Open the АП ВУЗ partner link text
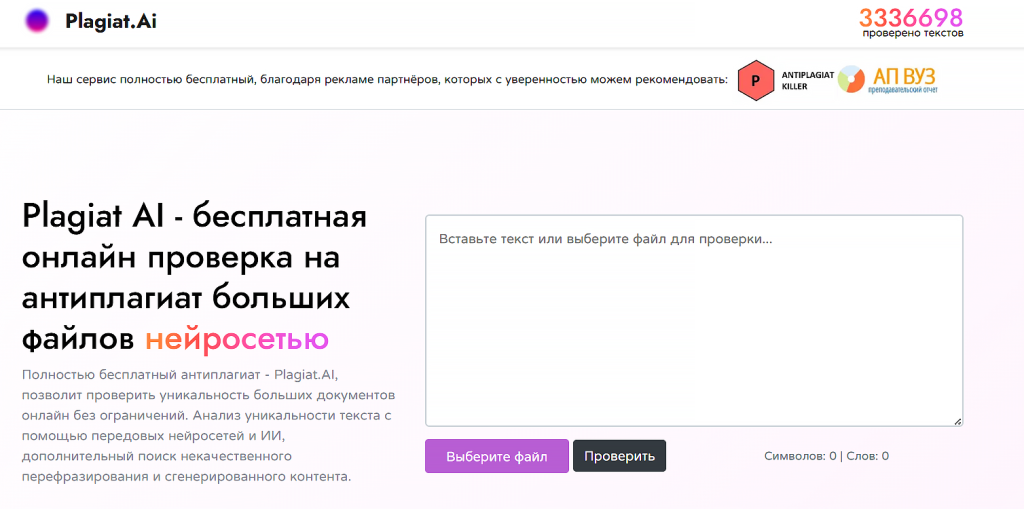 pos(903,80)
